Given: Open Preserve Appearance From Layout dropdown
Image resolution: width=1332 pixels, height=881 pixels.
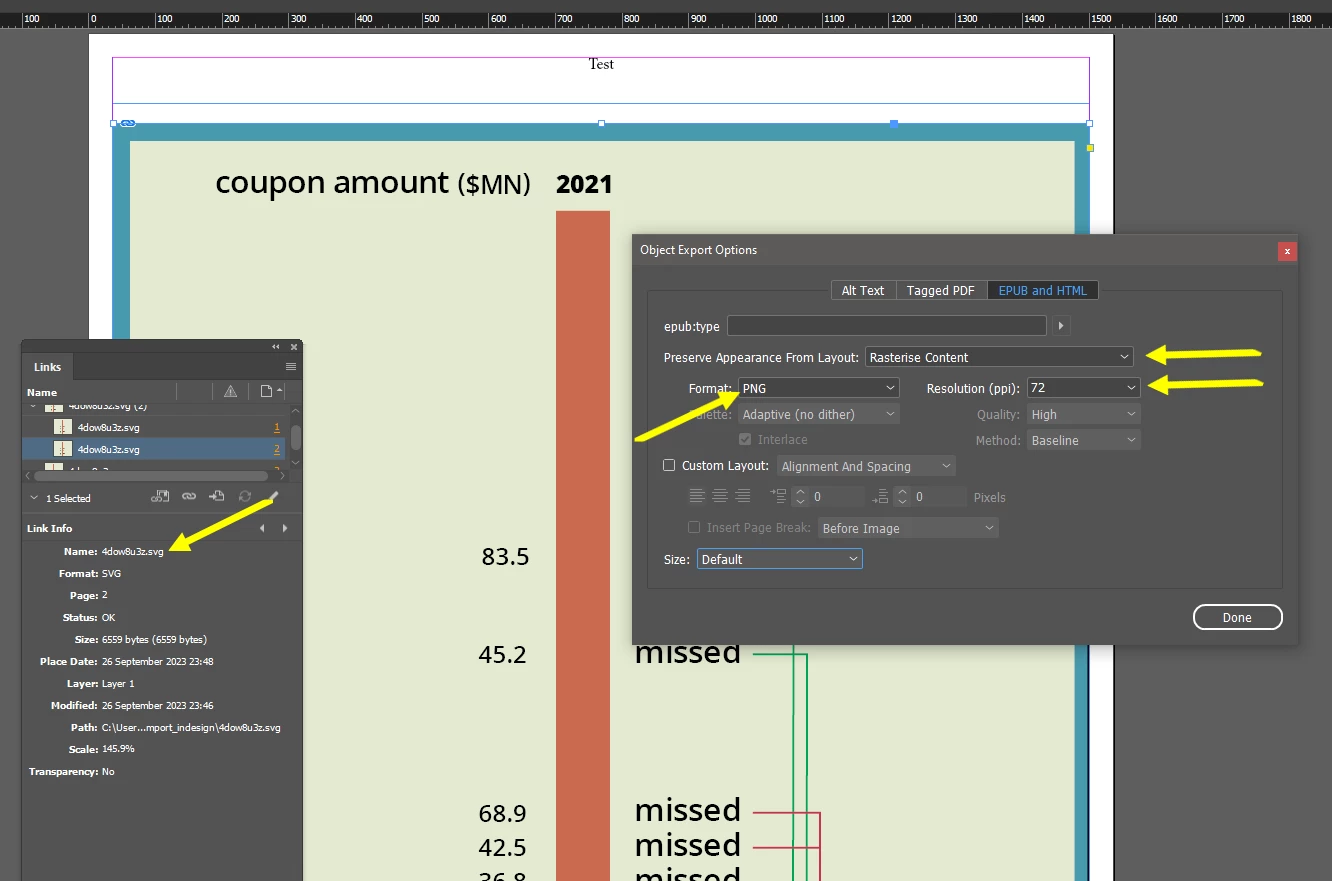Looking at the screenshot, I should (999, 357).
